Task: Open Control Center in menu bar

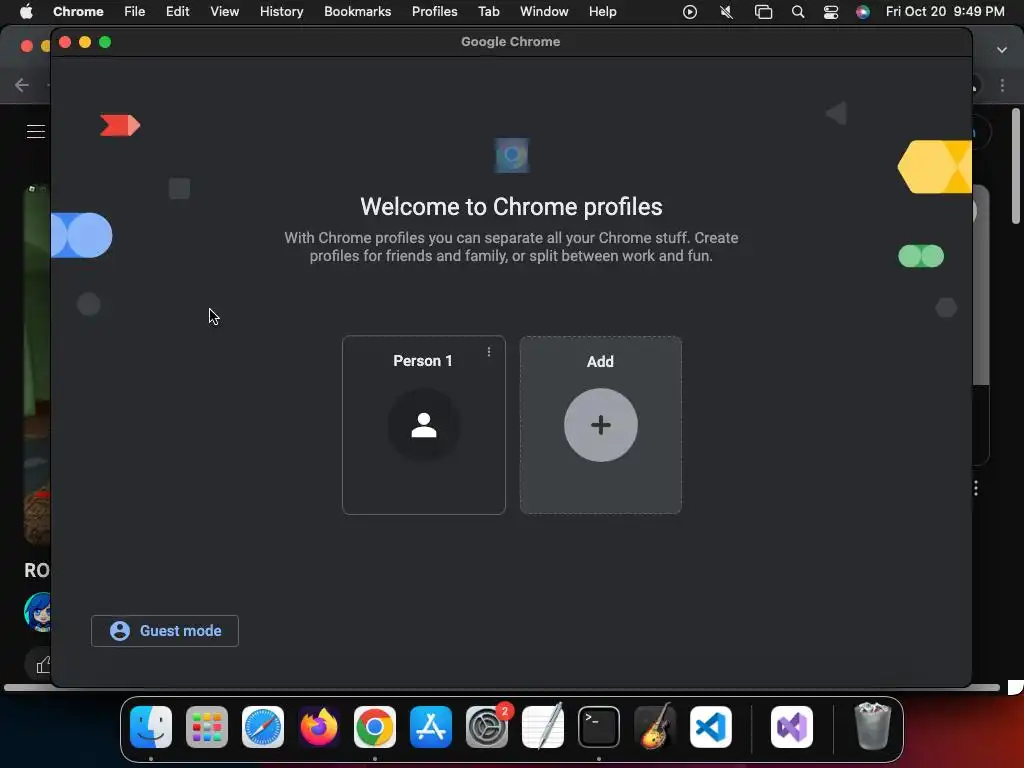Action: coord(830,12)
